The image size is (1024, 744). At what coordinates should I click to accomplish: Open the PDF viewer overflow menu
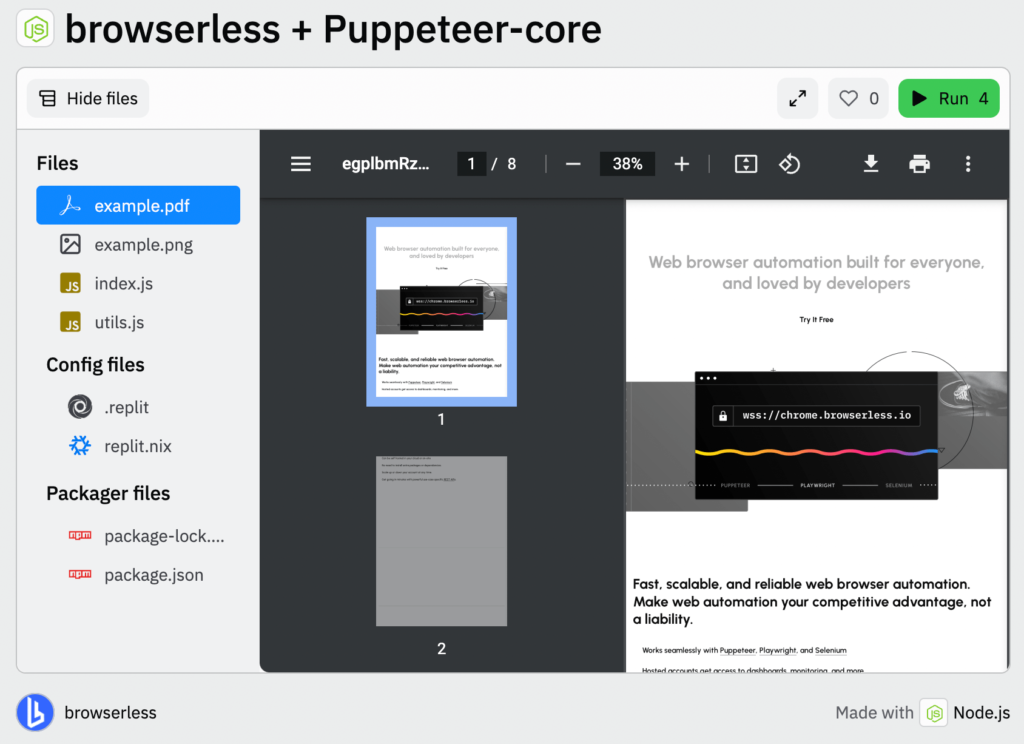click(967, 163)
